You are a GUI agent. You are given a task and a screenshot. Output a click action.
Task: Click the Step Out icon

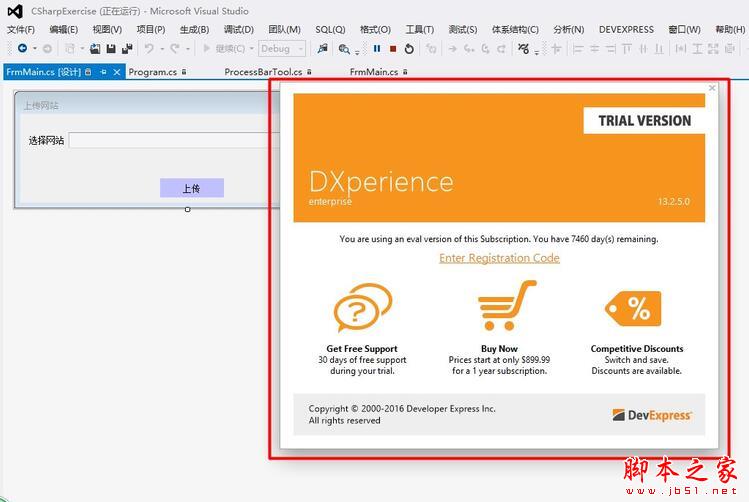point(501,49)
